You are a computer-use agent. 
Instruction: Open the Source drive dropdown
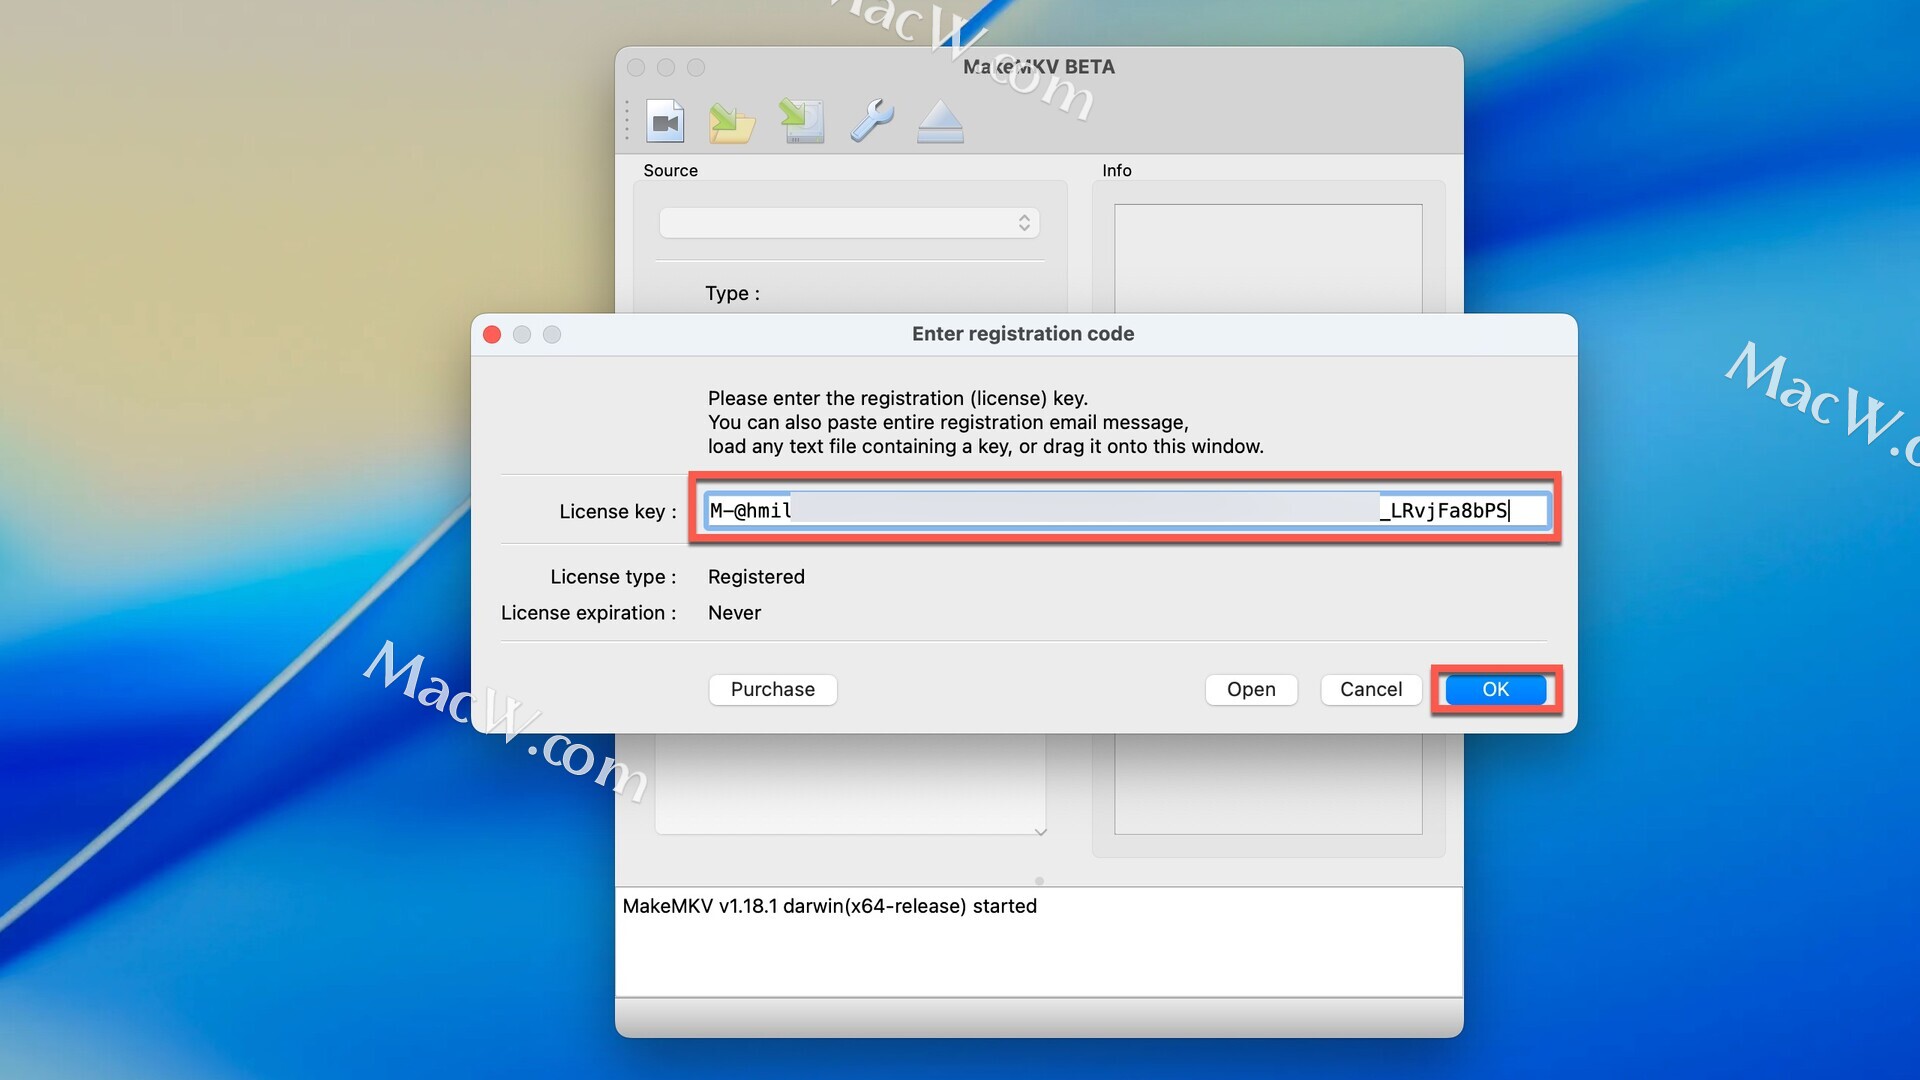pyautogui.click(x=849, y=223)
